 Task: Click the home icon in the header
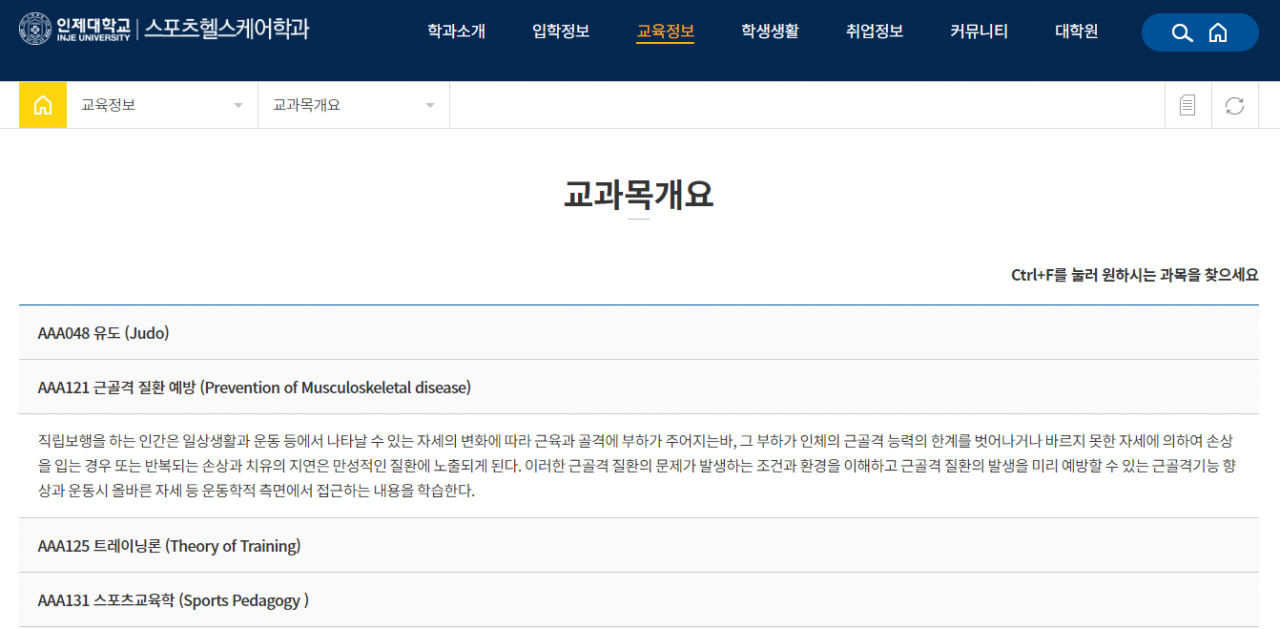tap(1218, 32)
